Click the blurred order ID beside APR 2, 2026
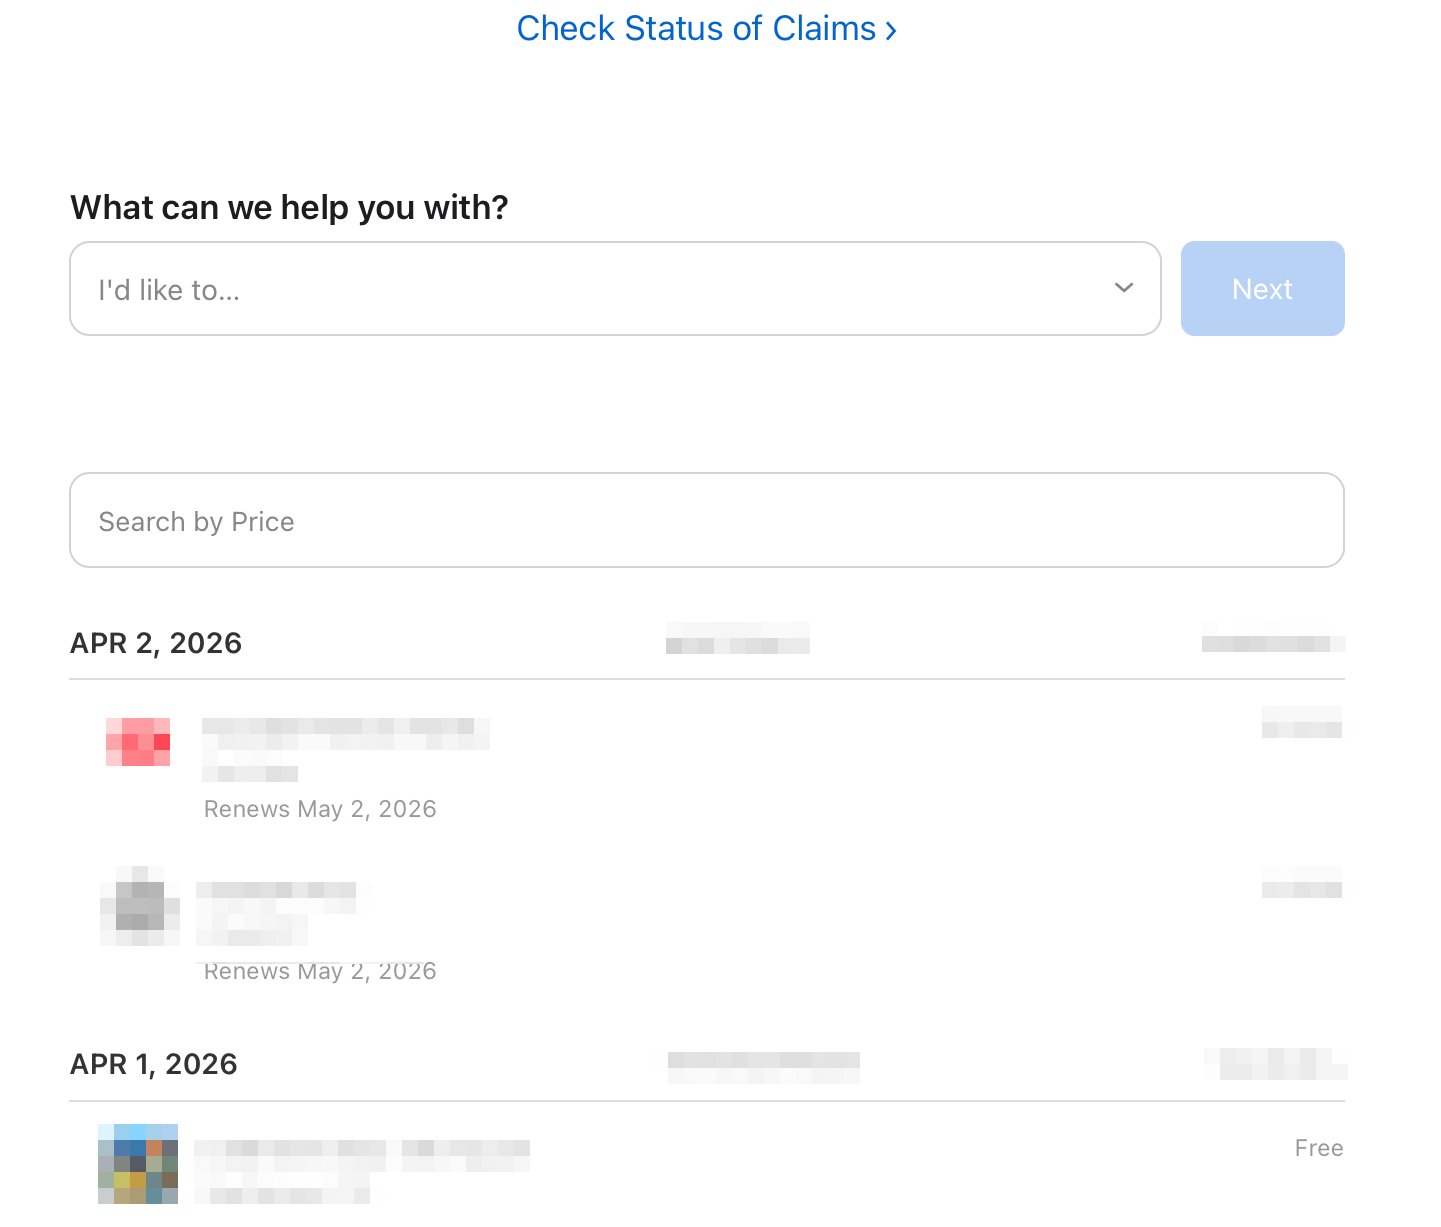This screenshot has width=1441, height=1227. (x=738, y=638)
